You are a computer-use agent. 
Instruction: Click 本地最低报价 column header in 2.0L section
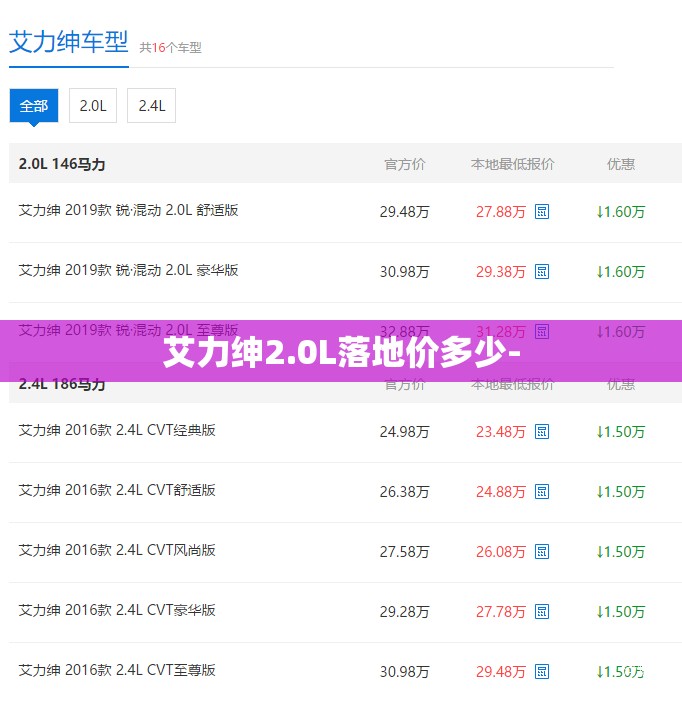pos(512,164)
